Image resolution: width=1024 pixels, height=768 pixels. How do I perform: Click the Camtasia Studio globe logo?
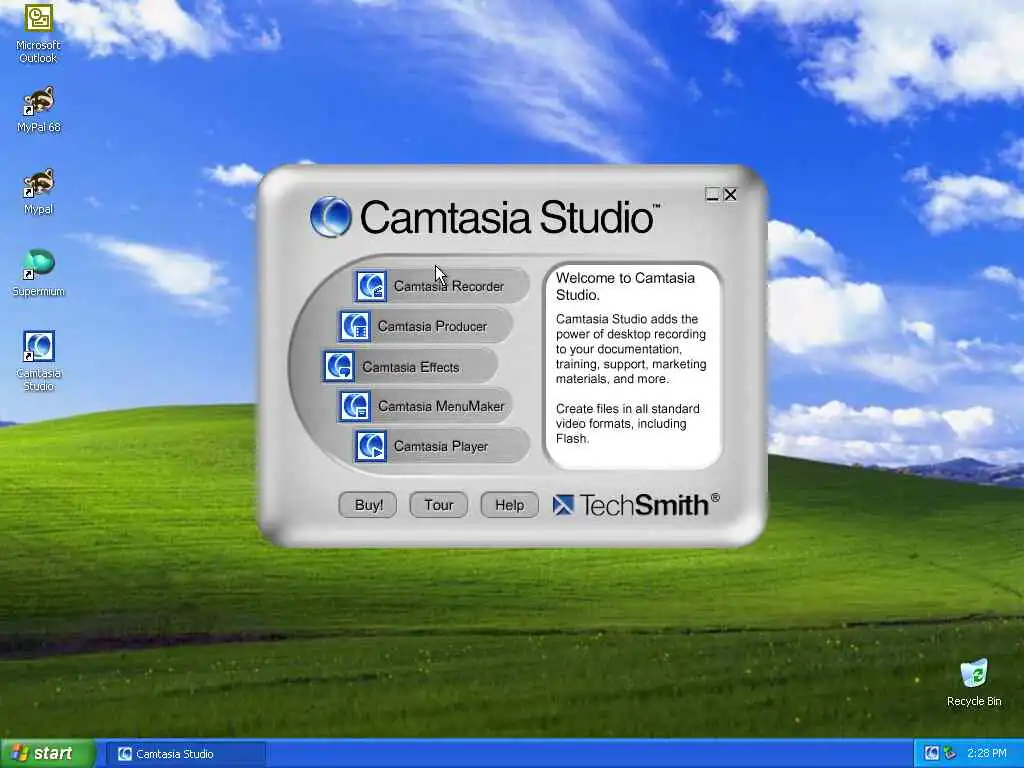tap(331, 216)
